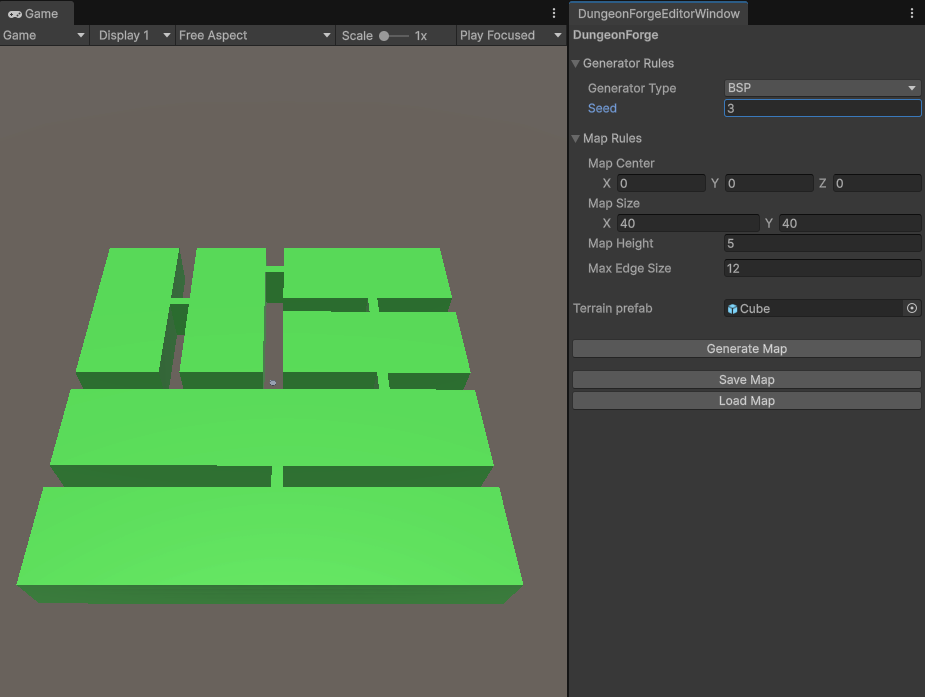Click the Max Edge Size field
Image resolution: width=925 pixels, height=697 pixels.
pos(821,268)
